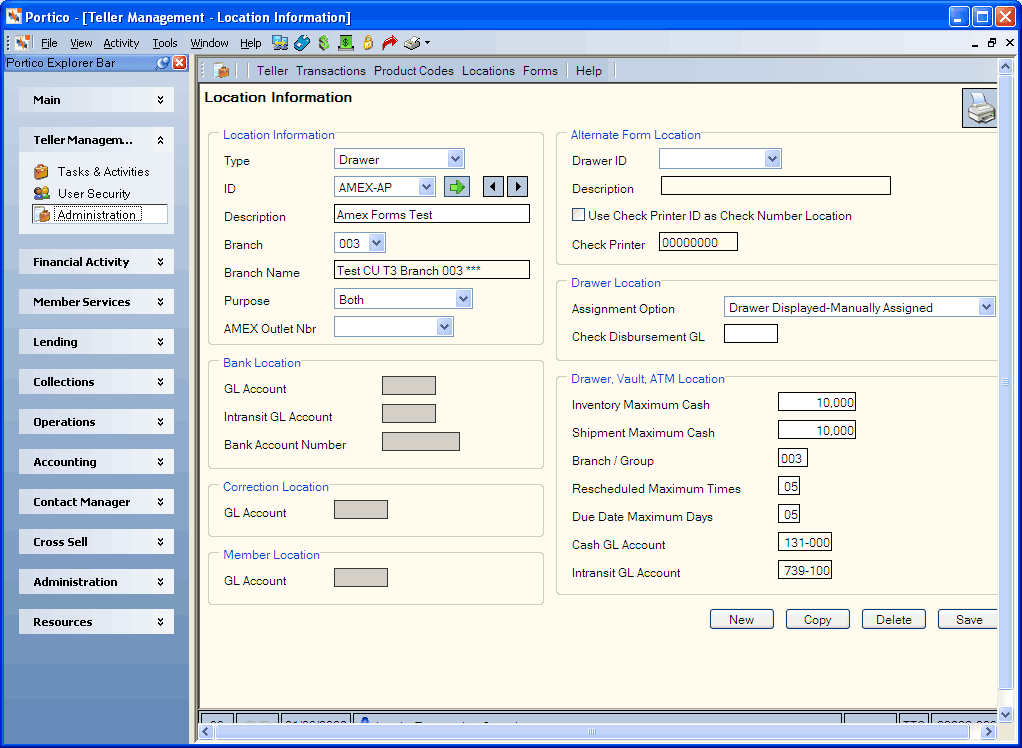Open the Assignment Option dropdown
Screen dimensions: 1022x748
pos(986,307)
